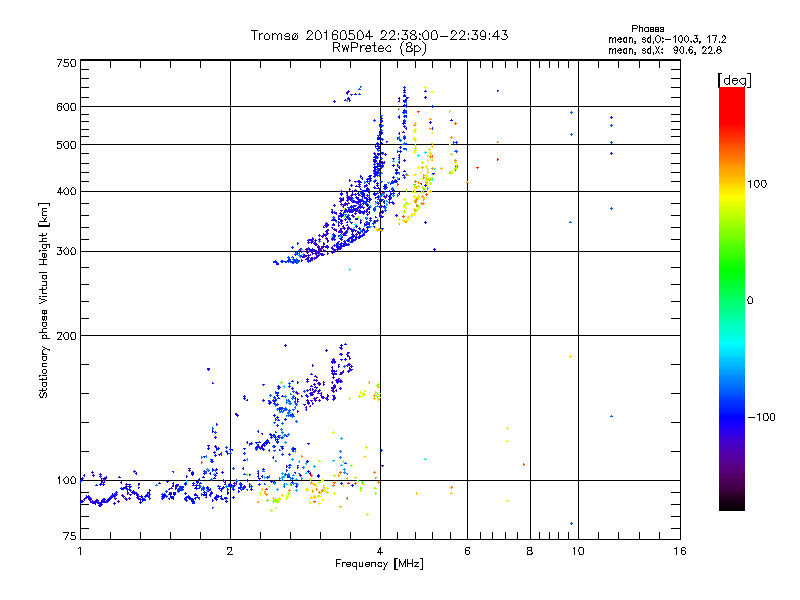Image resolution: width=800 pixels, height=600 pixels.
Task: Click the [deg] colorbar unit label
Action: pyautogui.click(x=734, y=79)
